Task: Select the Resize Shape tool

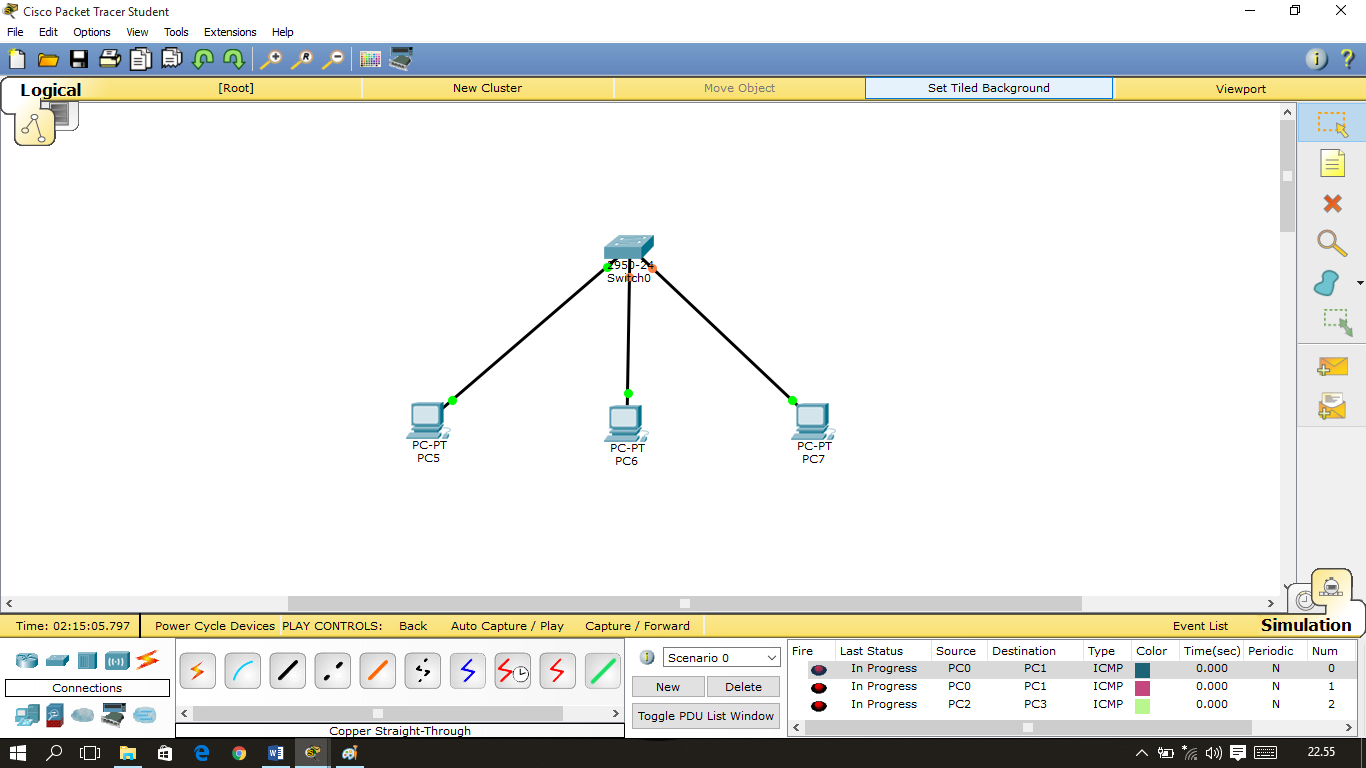Action: [x=1332, y=323]
